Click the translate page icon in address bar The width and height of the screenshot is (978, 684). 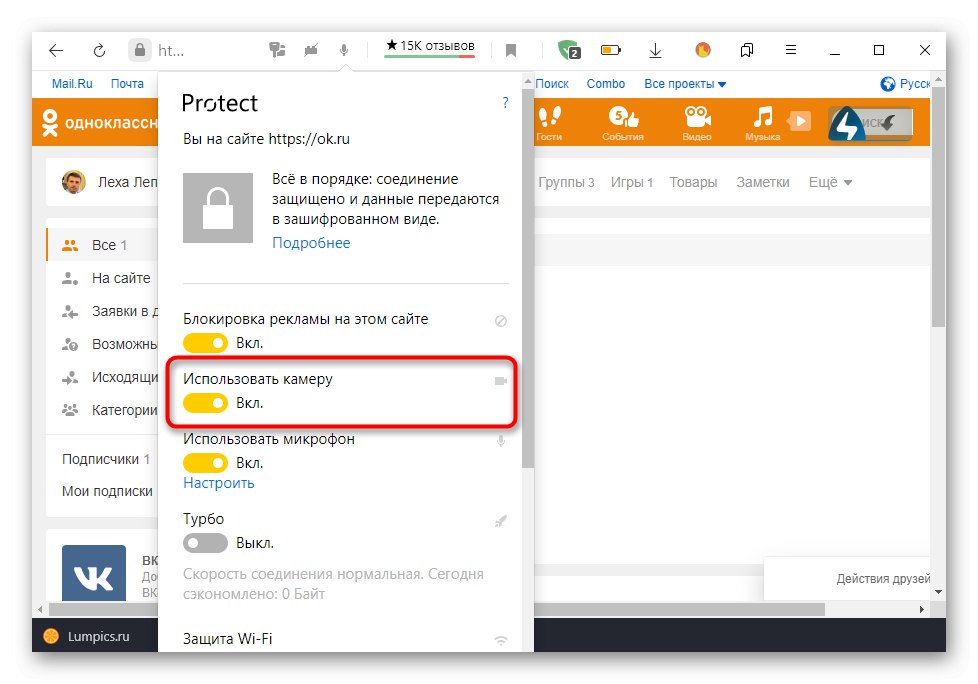(x=277, y=50)
